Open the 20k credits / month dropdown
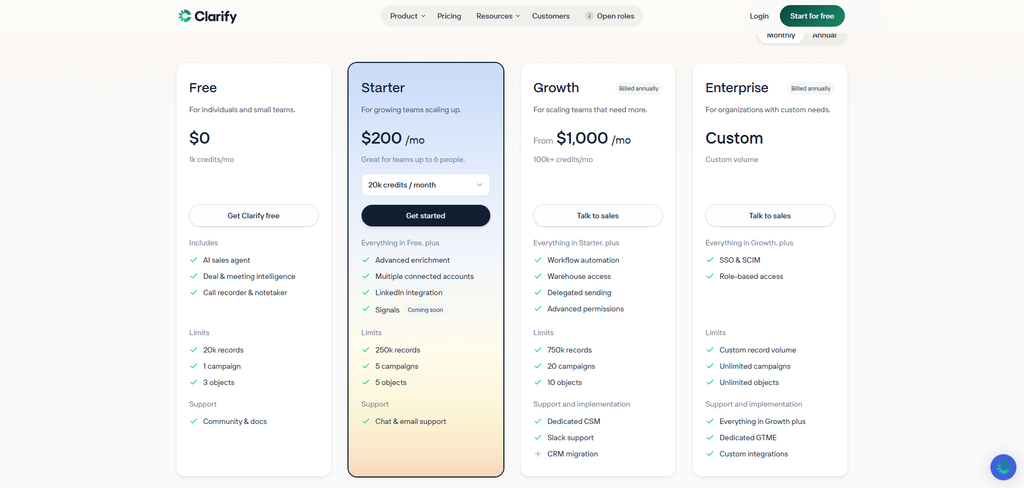The width and height of the screenshot is (1024, 488). point(426,185)
